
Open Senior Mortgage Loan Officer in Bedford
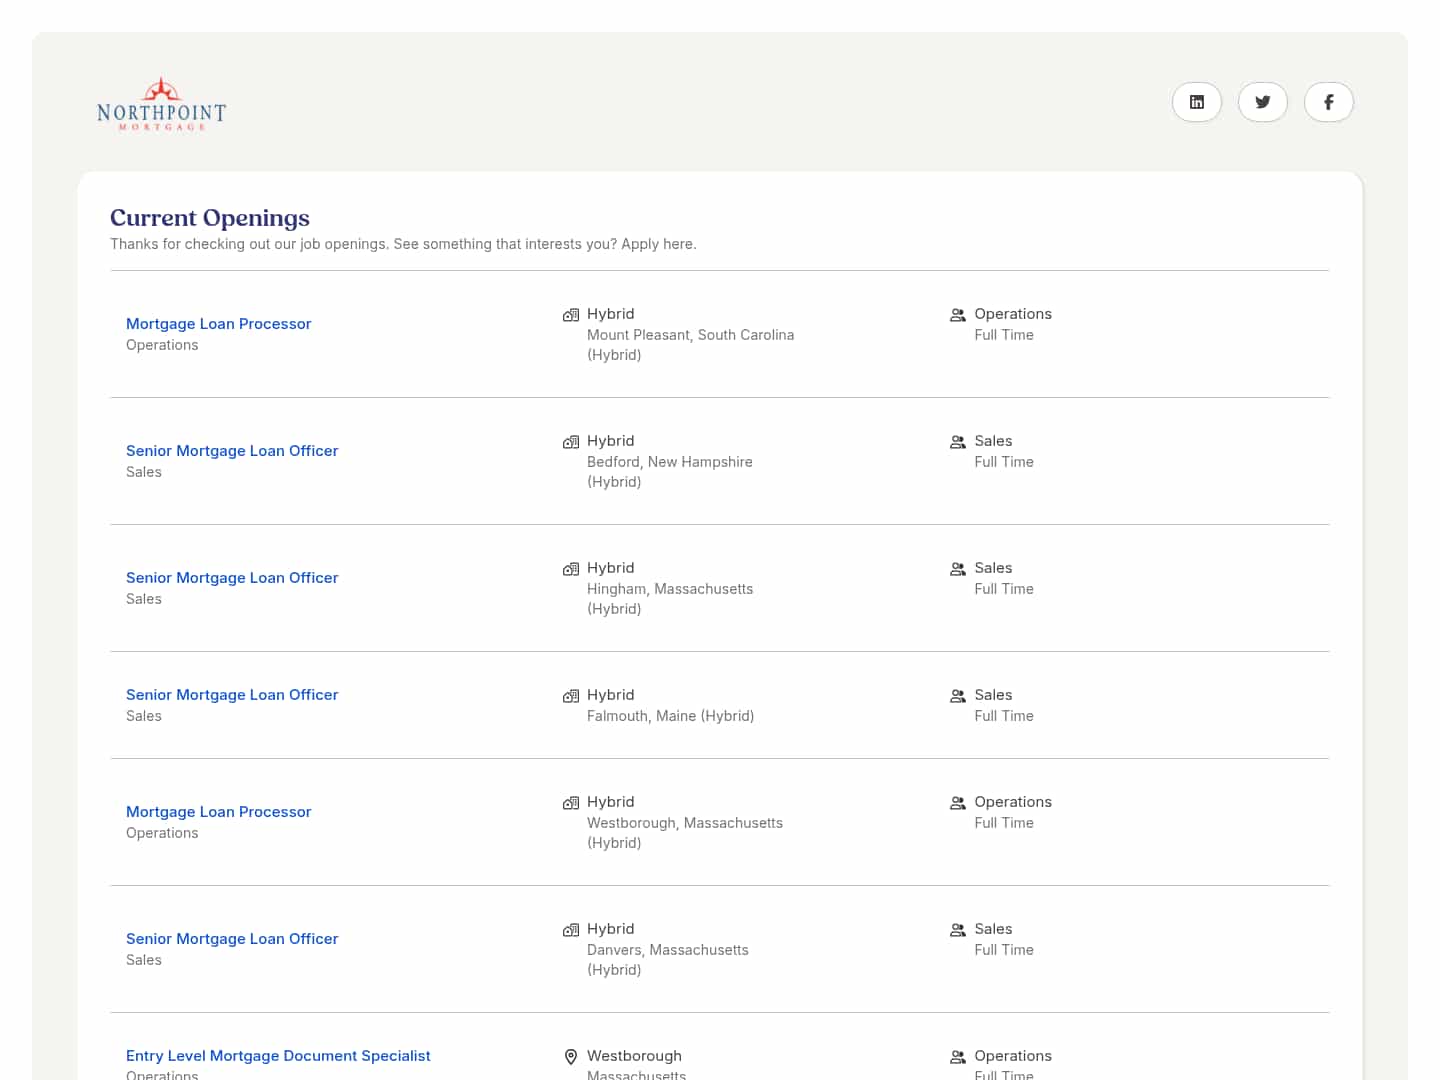(x=232, y=451)
